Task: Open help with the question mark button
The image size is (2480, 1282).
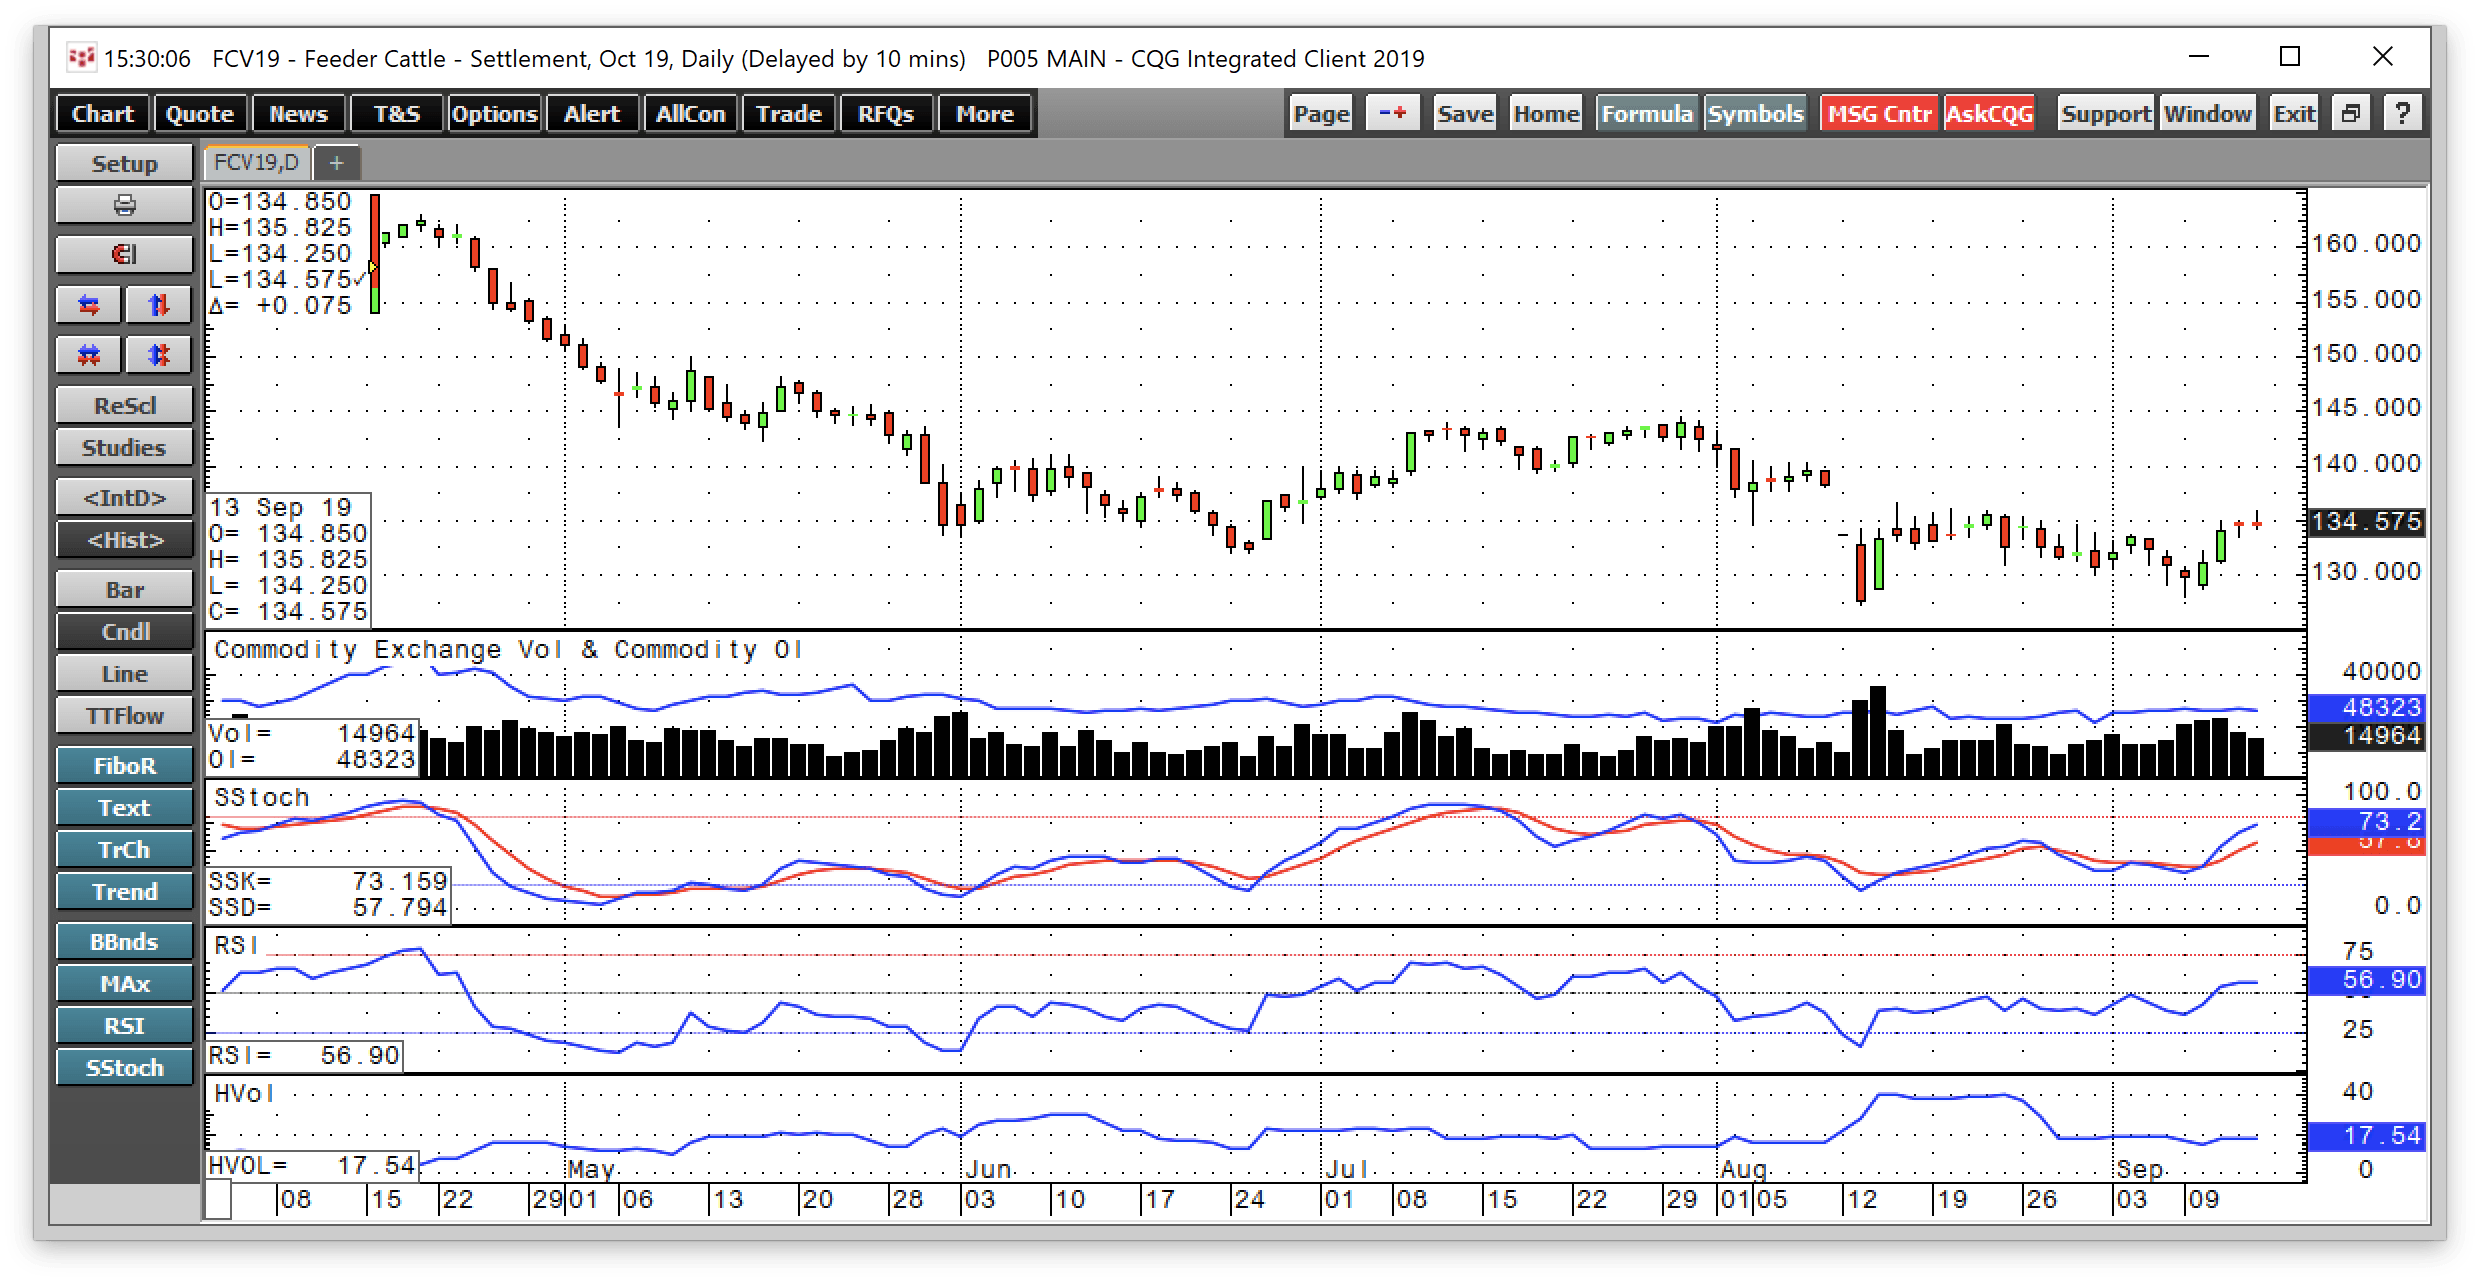Action: (2402, 113)
